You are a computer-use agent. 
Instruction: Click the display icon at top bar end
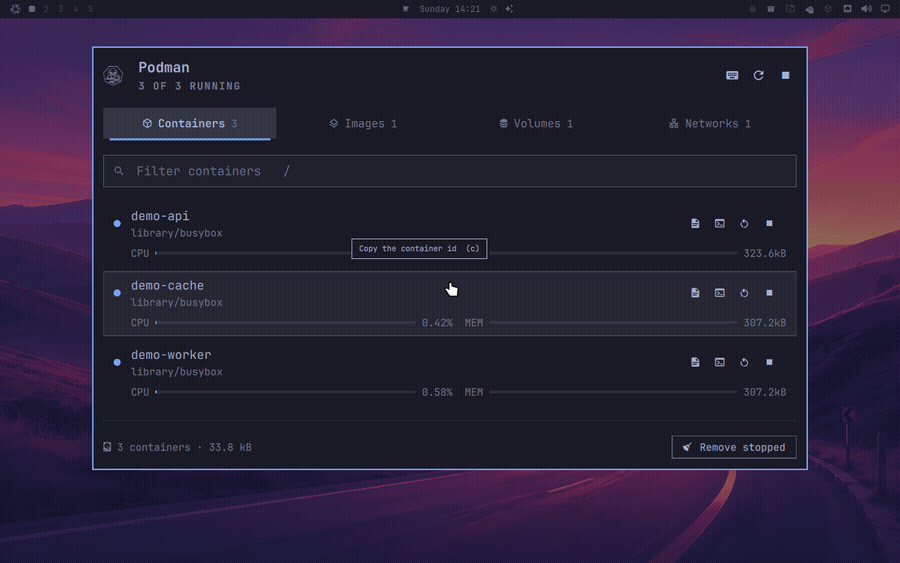(885, 9)
